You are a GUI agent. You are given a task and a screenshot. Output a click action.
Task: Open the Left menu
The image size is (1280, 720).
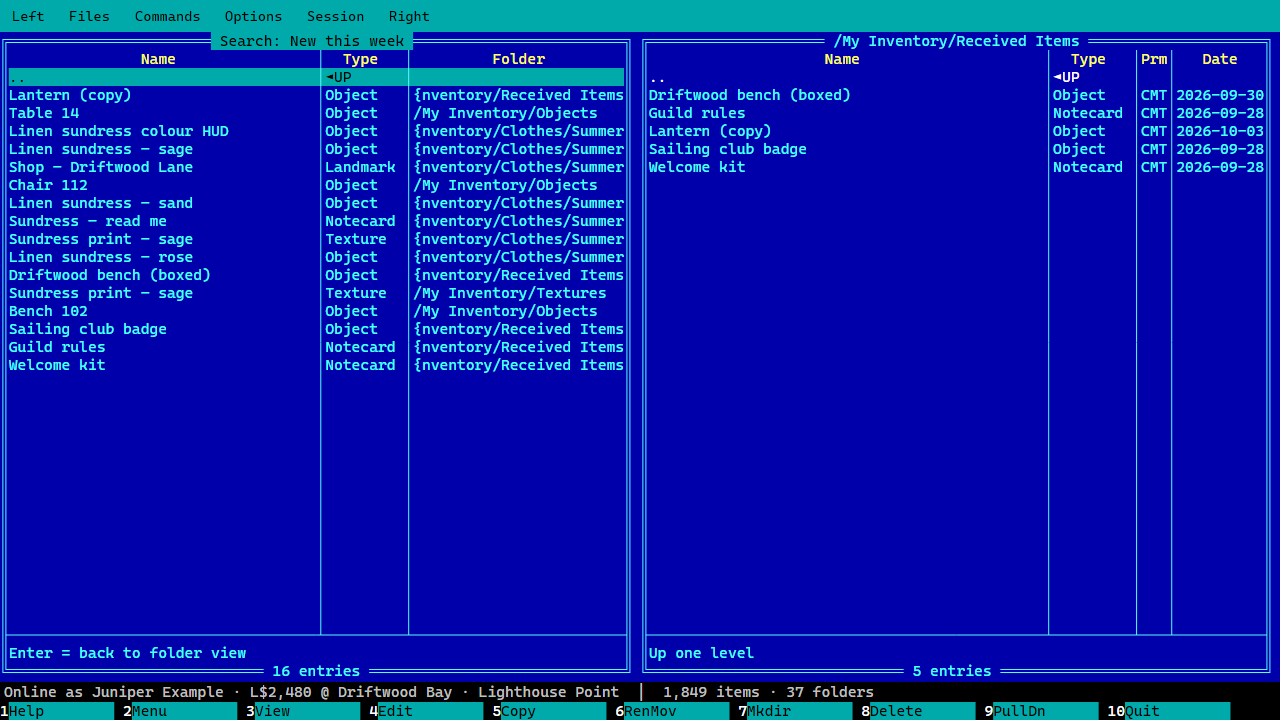pyautogui.click(x=28, y=16)
